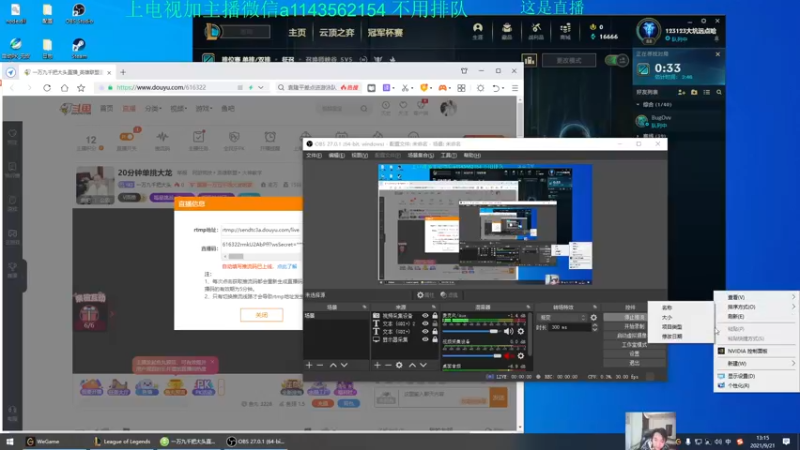Toggle the green switch in League lobby header
Screen dimensions: 800x450
[x=616, y=60]
